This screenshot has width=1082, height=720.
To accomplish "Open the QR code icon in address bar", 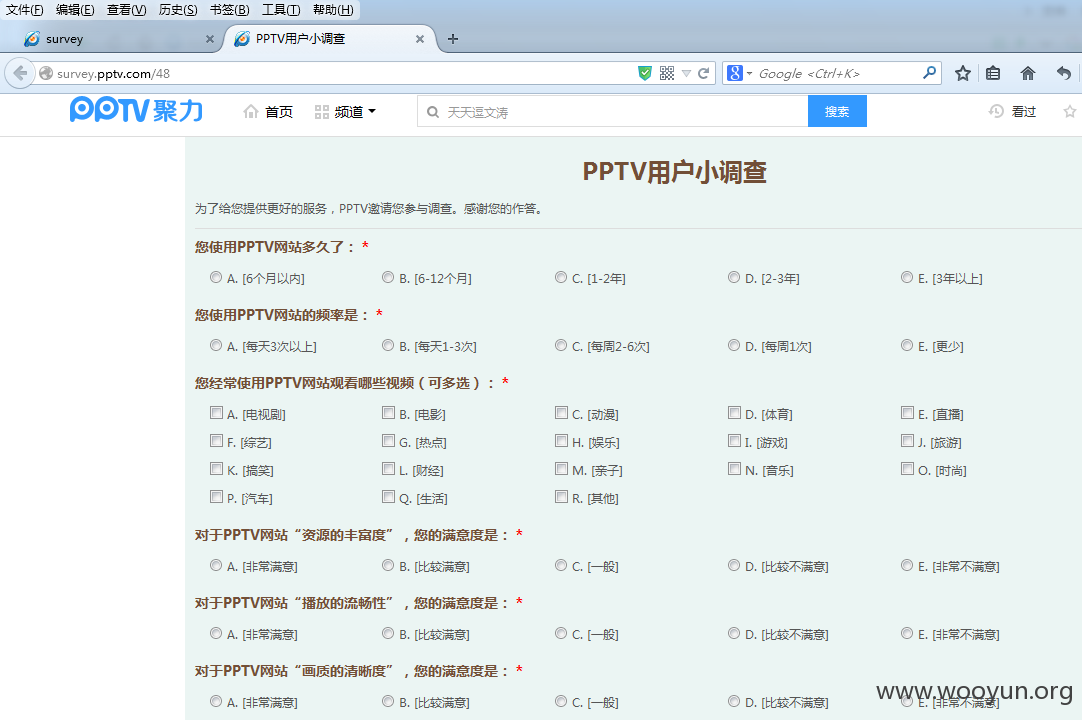I will [667, 73].
